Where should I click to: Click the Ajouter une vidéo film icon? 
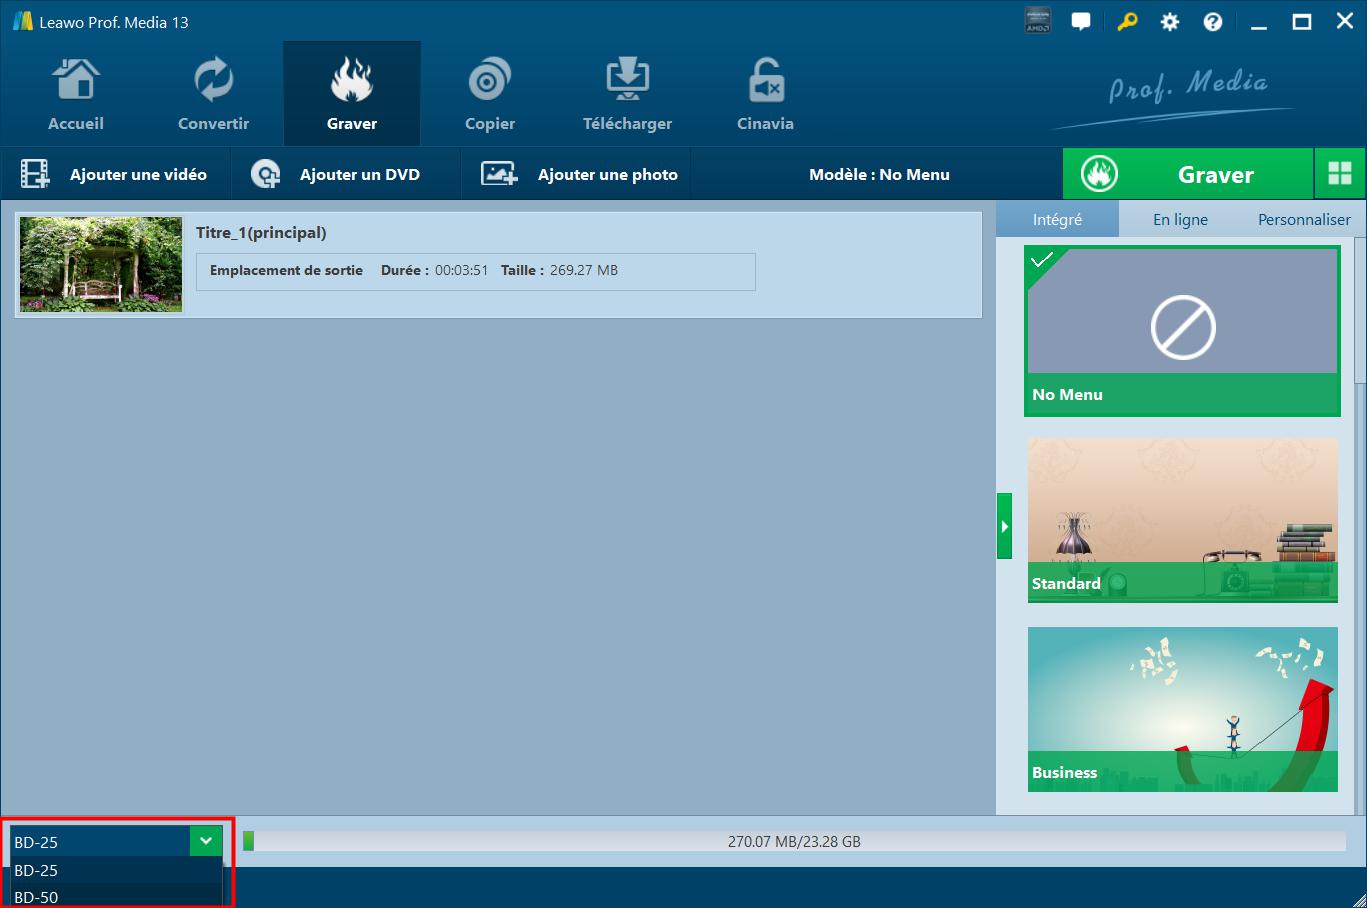(x=35, y=174)
